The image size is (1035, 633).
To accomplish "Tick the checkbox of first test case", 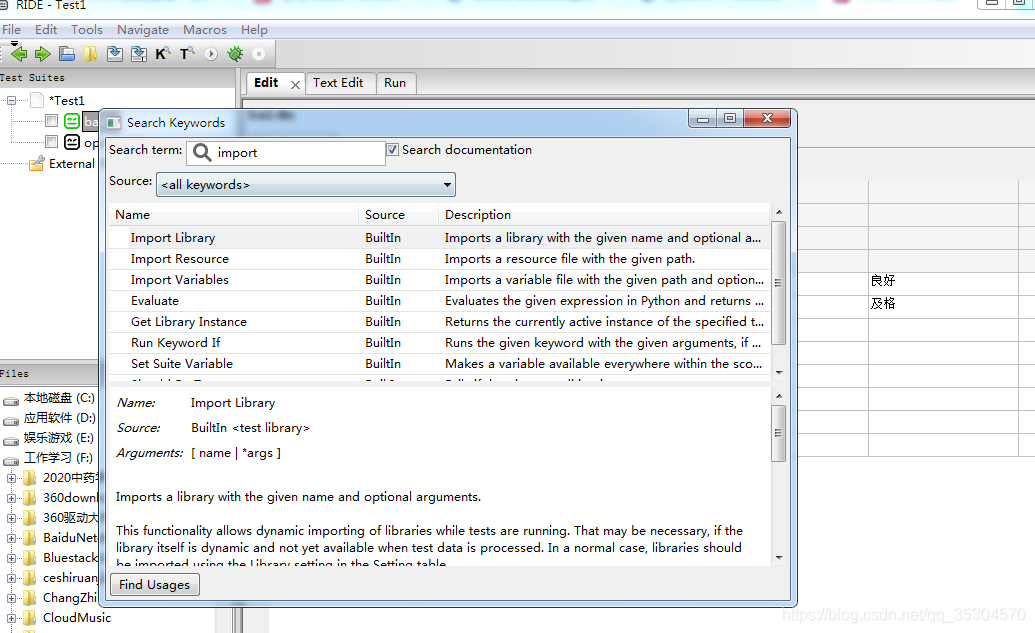I will point(51,120).
